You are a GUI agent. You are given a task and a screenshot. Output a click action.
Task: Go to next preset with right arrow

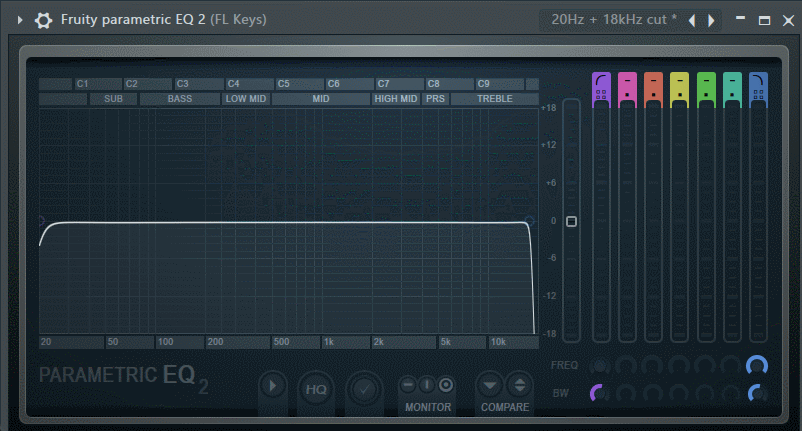pyautogui.click(x=711, y=20)
